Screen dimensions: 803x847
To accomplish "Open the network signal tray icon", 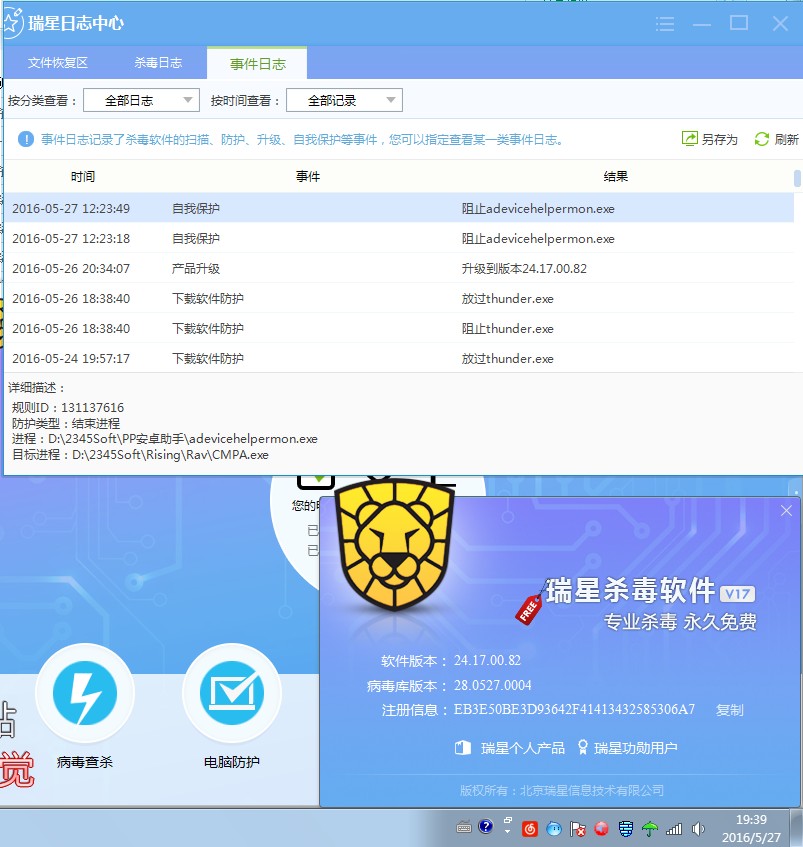I will 674,829.
